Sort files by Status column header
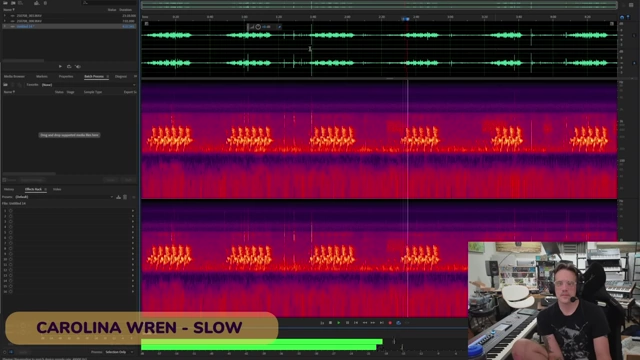 (111, 10)
